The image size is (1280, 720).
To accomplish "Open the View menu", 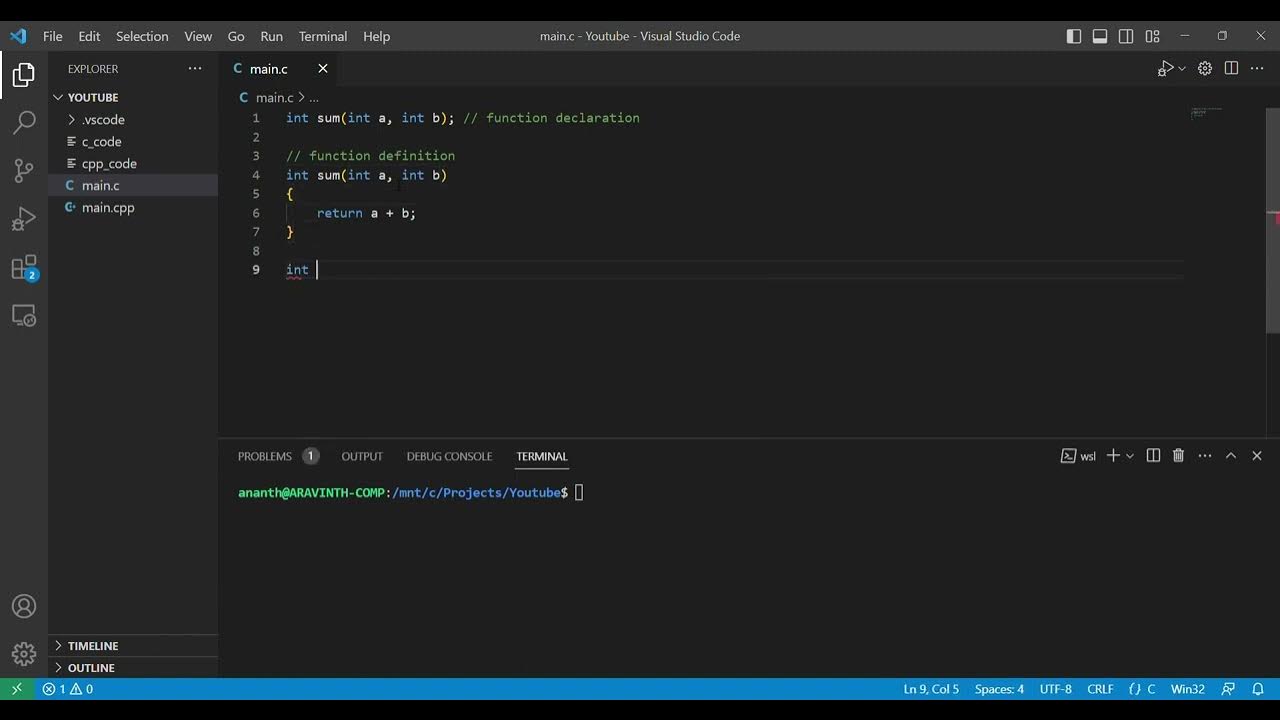I will pyautogui.click(x=198, y=36).
